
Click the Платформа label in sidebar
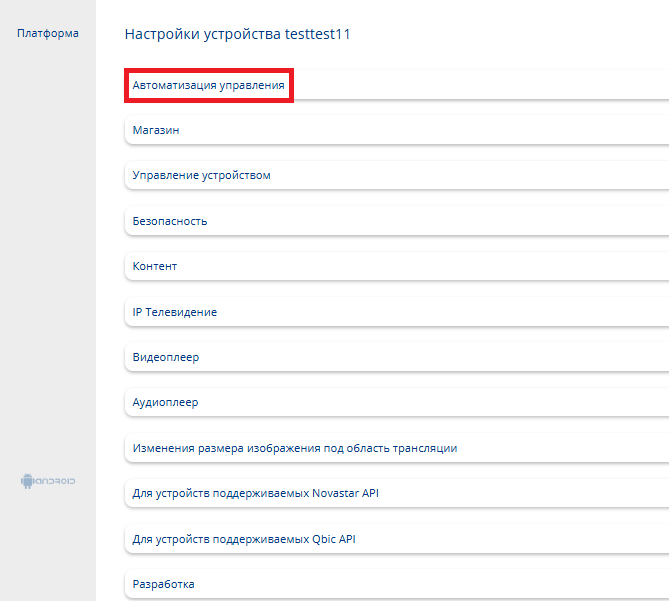(x=47, y=34)
